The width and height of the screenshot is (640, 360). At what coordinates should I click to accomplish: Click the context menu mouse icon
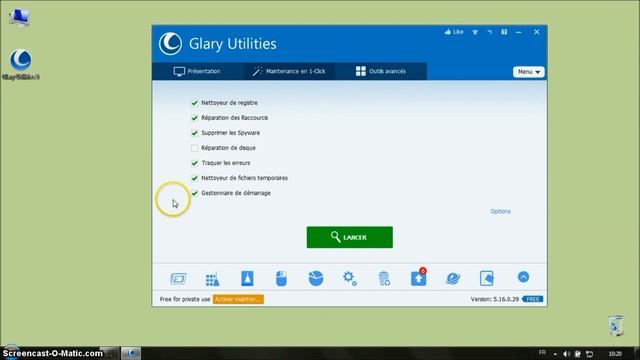281,279
